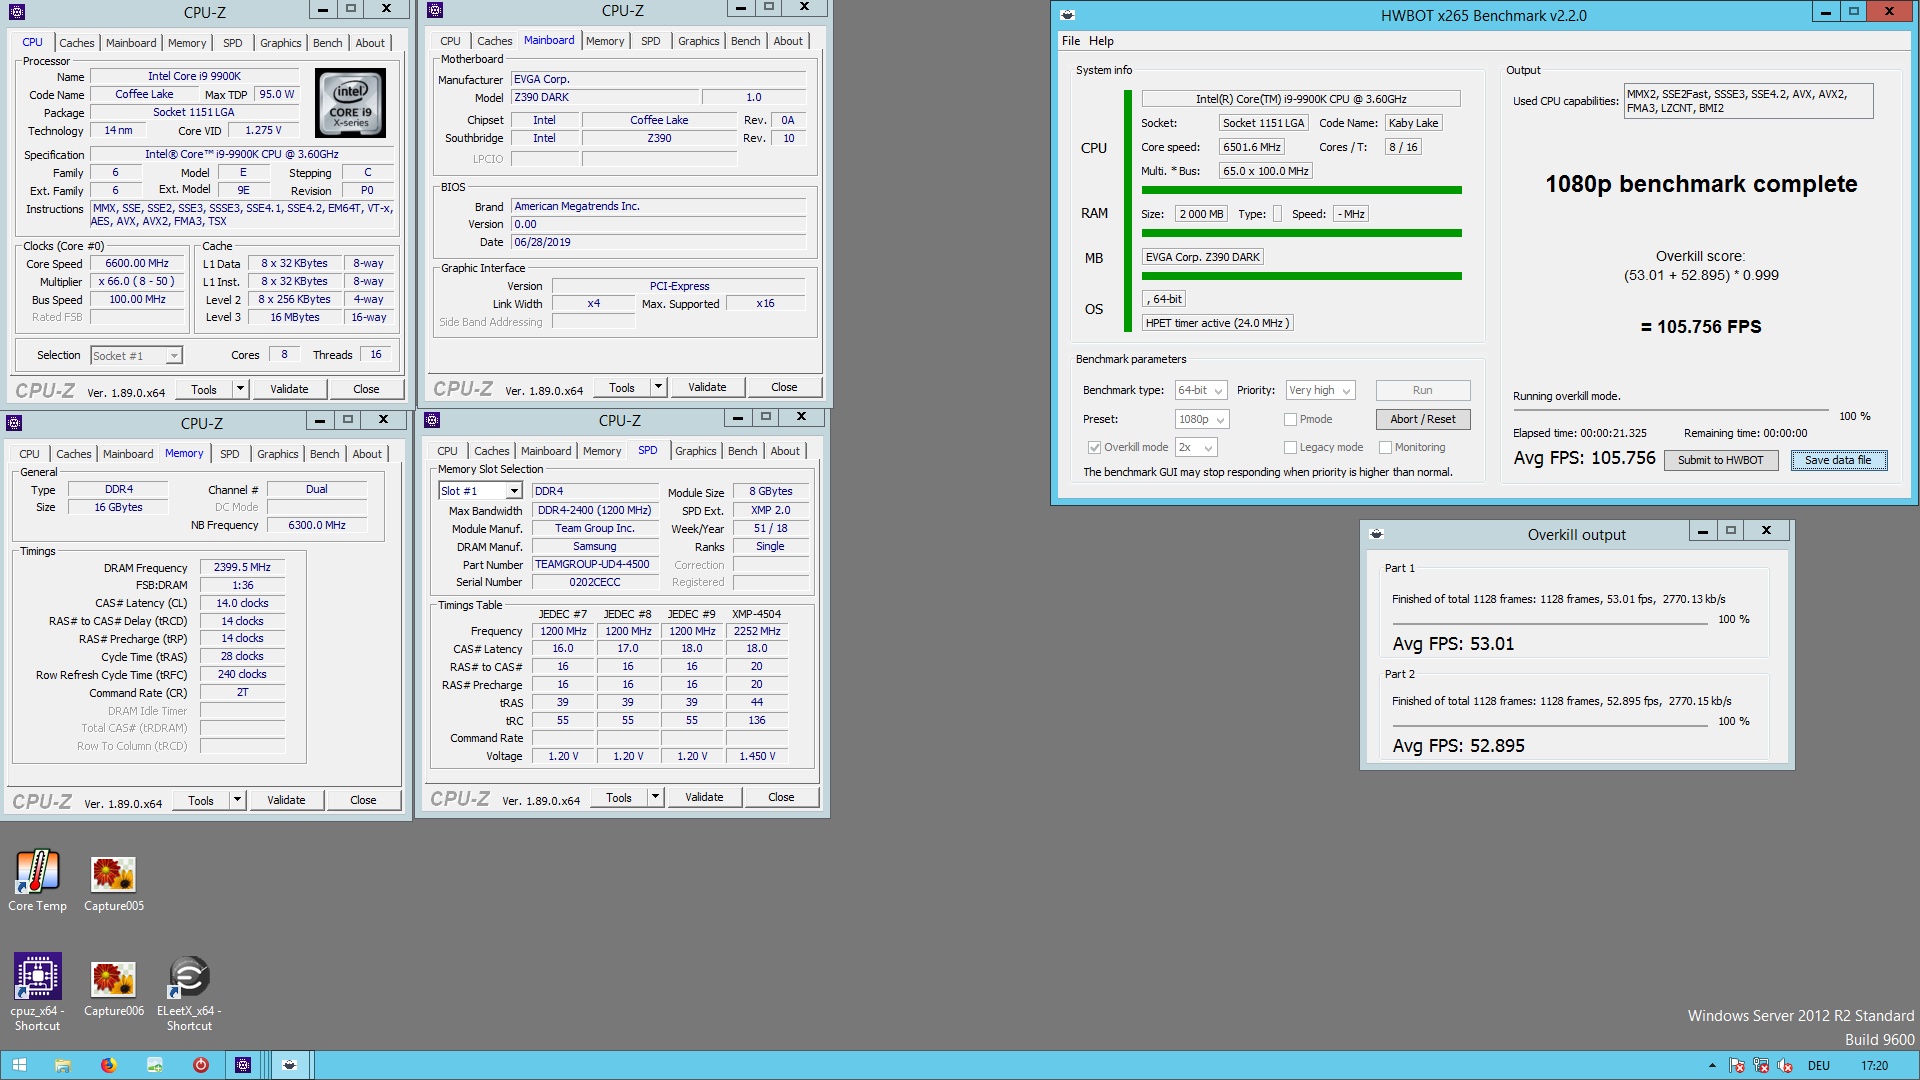1920x1080 pixels.
Task: Click Close in CPU-Z SPD window
Action: tap(781, 797)
